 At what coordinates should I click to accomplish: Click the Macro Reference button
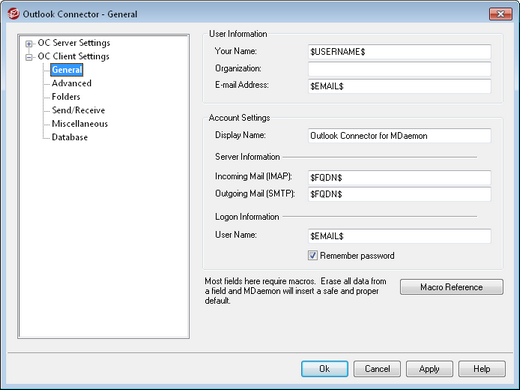(452, 287)
